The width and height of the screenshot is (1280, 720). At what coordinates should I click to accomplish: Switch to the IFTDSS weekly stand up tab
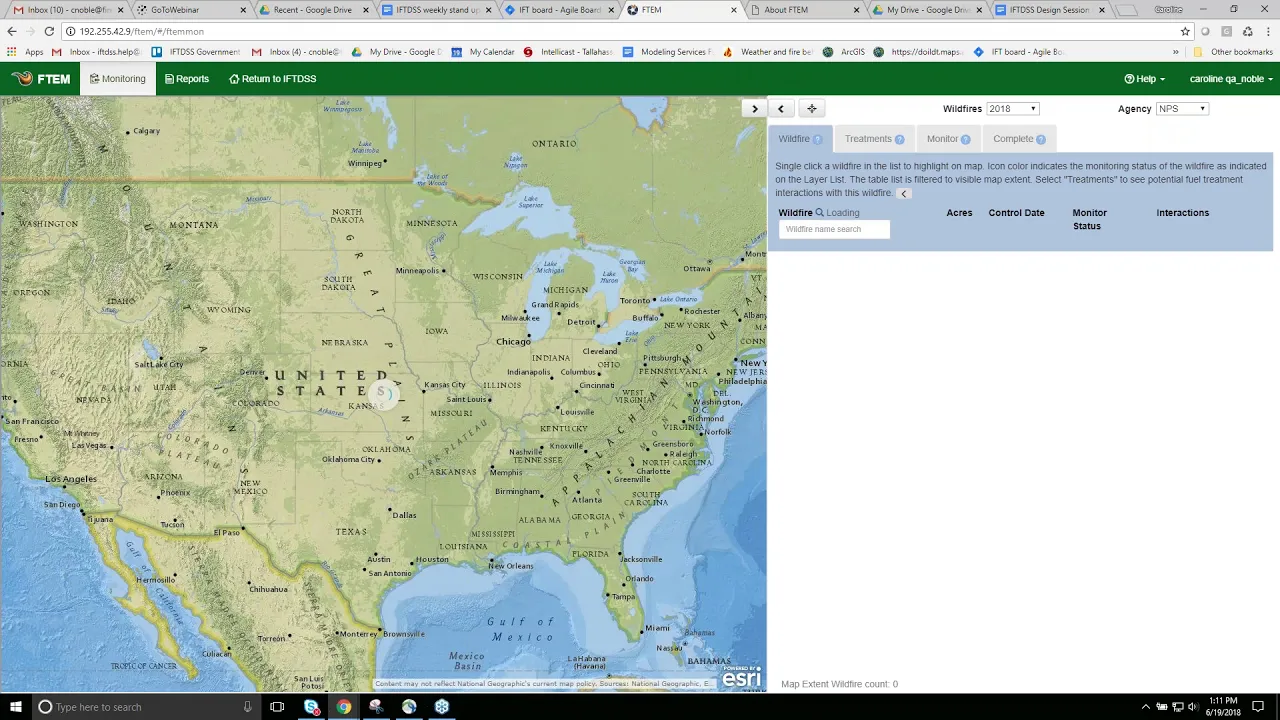[435, 10]
